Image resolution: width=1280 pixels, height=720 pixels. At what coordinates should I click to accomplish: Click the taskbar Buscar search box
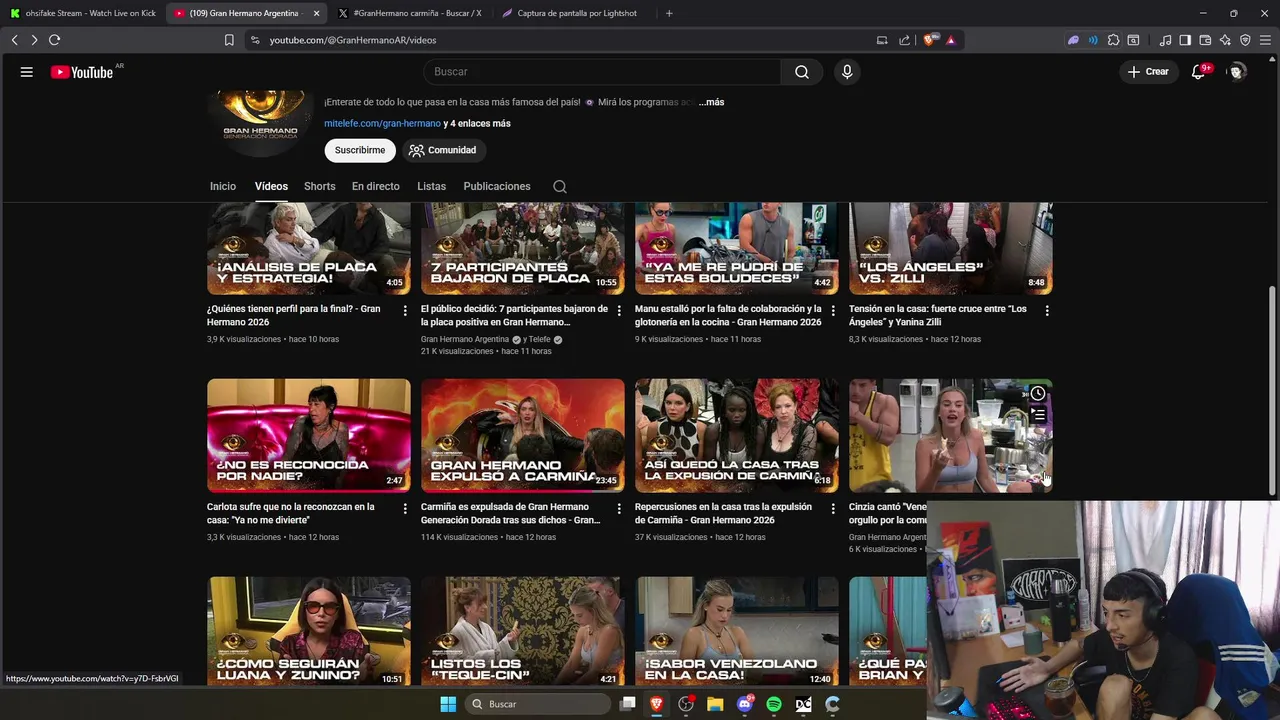point(538,704)
